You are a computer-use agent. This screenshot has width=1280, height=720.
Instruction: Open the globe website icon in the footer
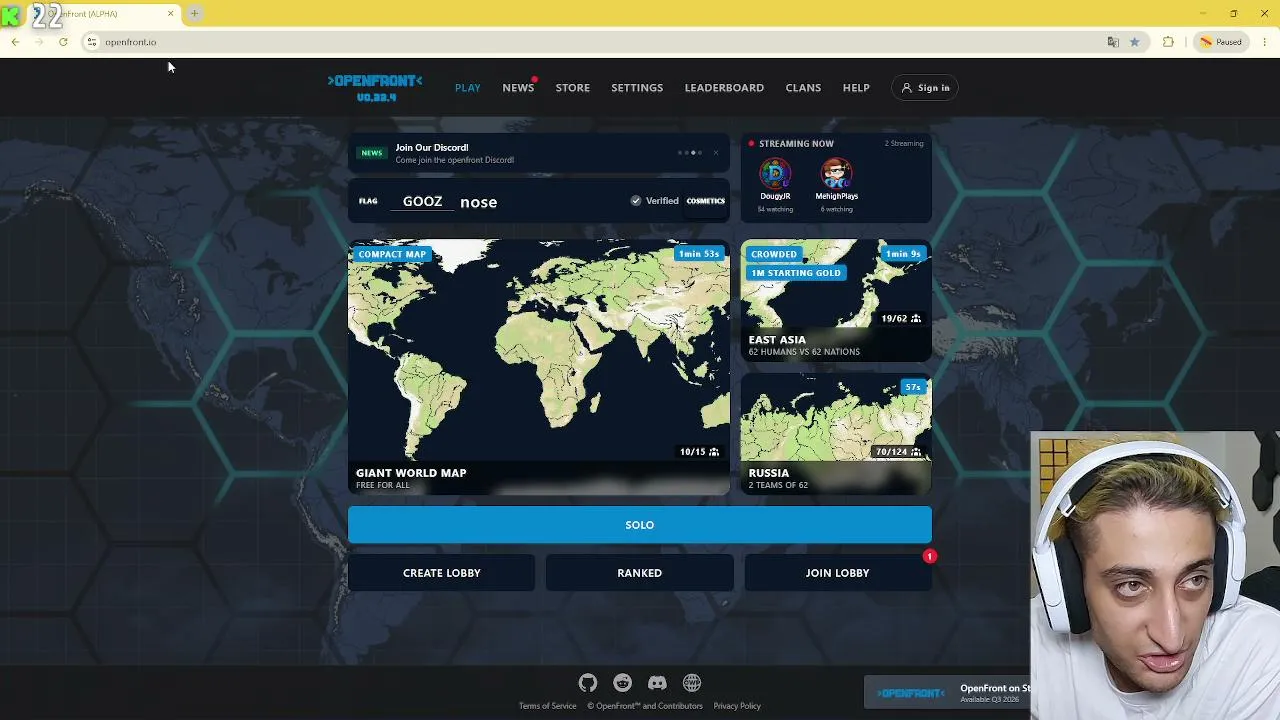click(692, 683)
